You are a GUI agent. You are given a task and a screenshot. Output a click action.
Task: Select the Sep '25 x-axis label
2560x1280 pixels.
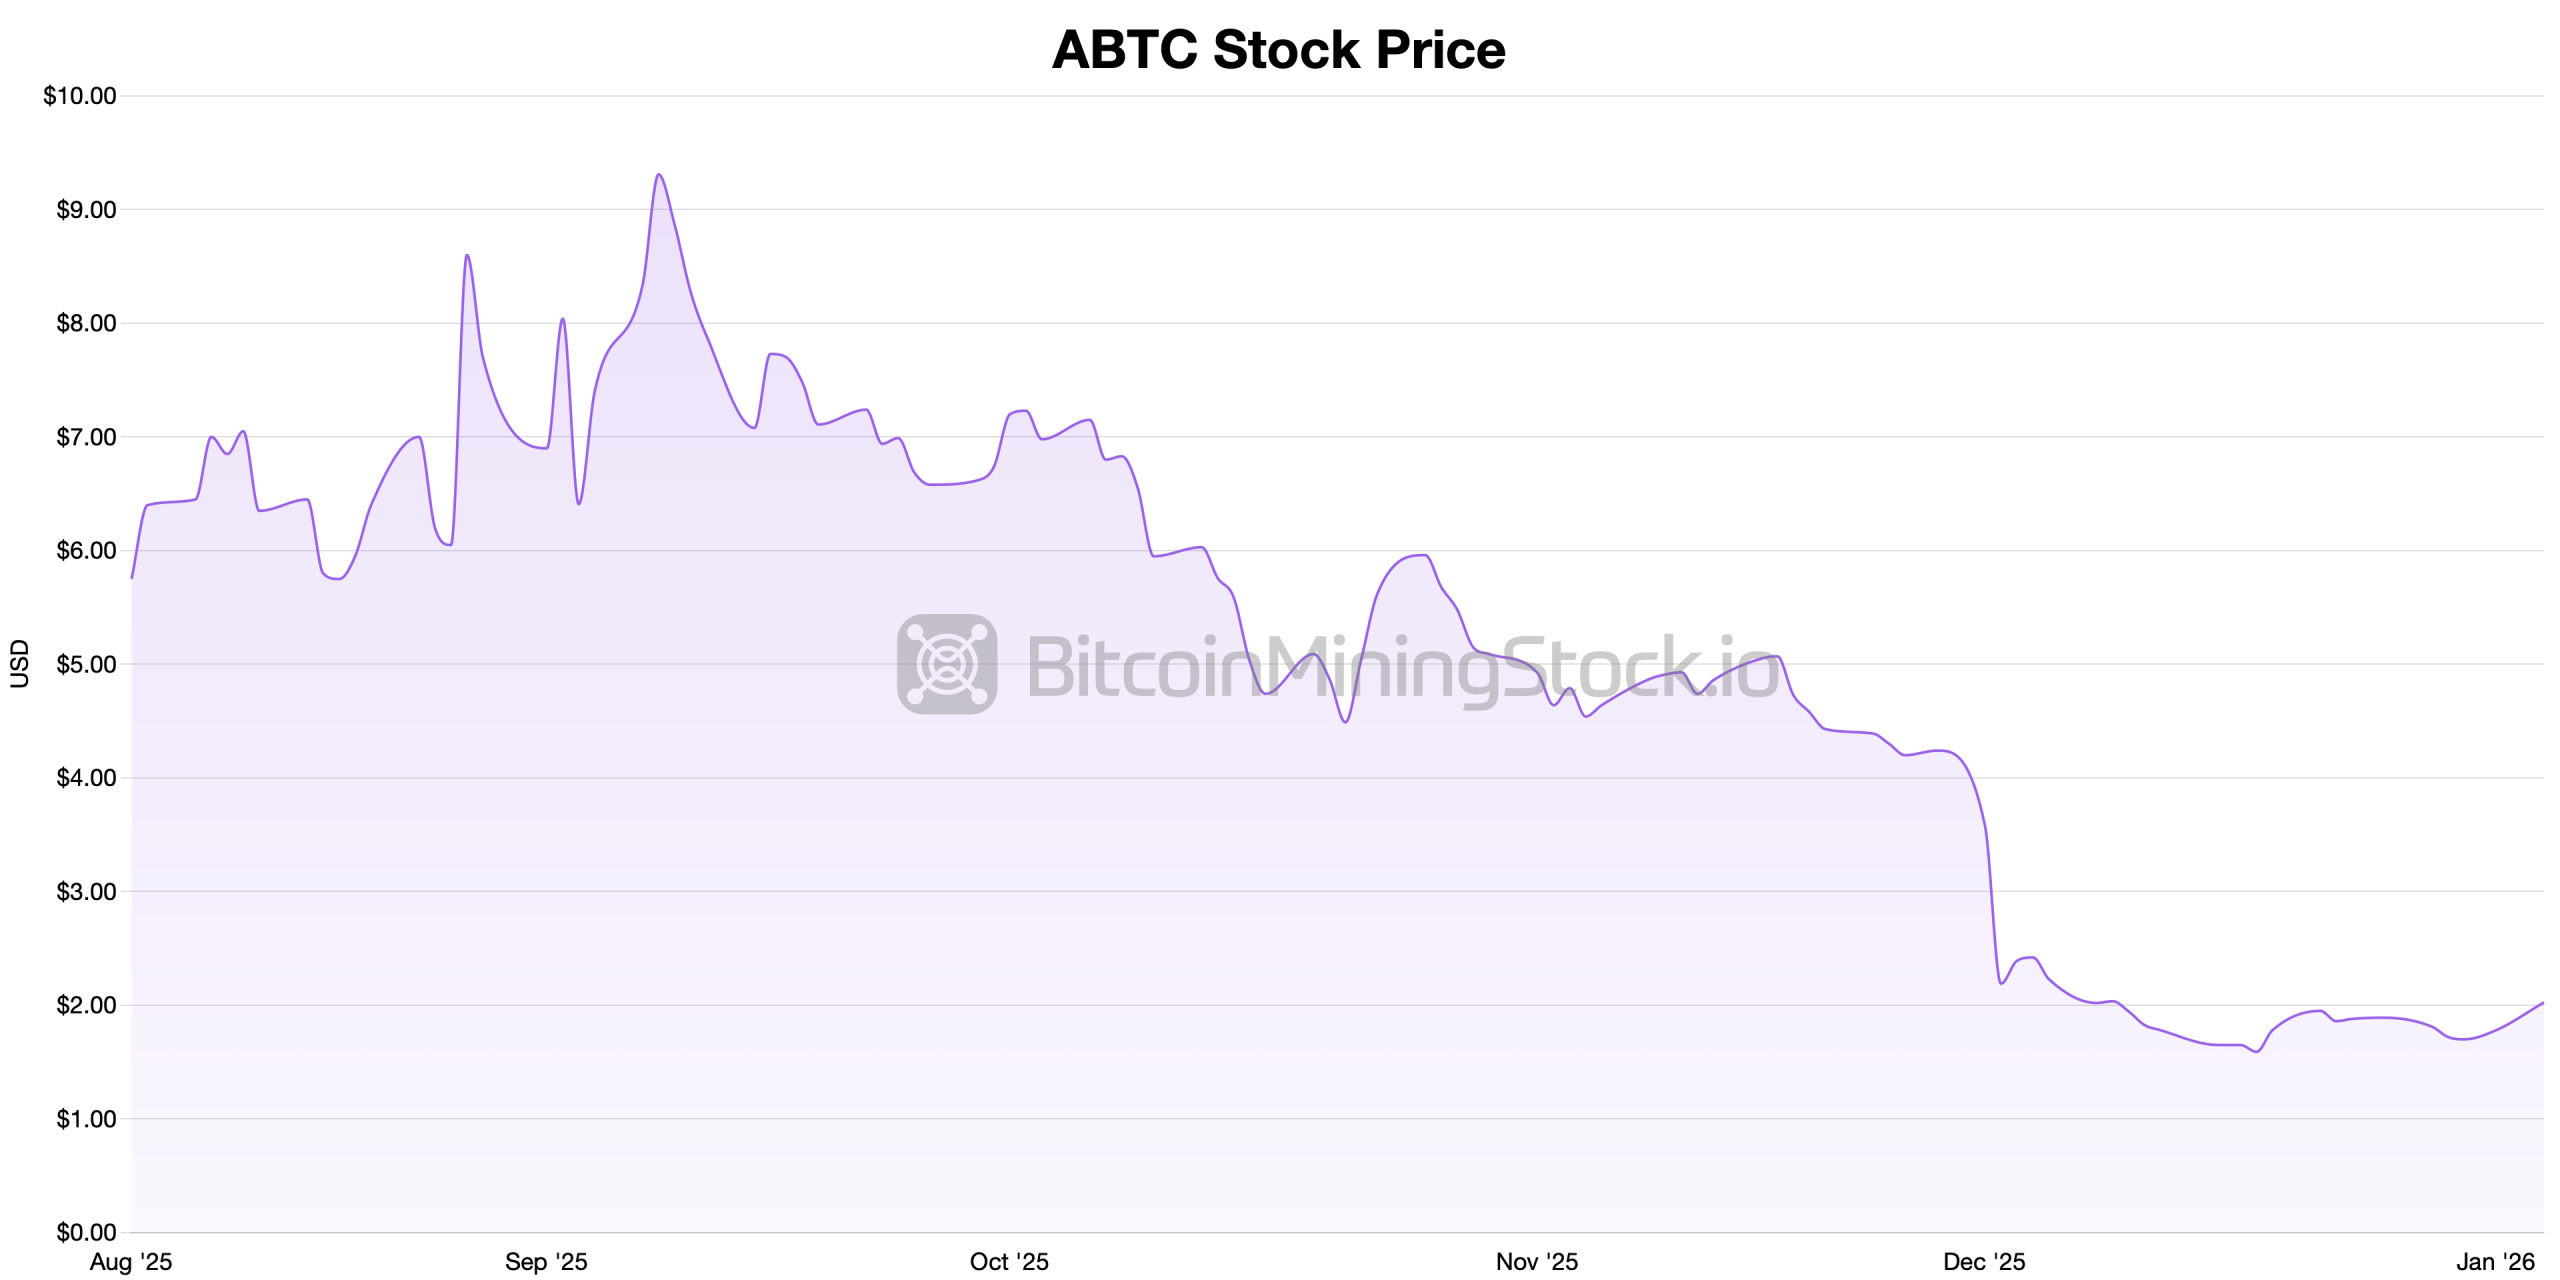click(546, 1262)
